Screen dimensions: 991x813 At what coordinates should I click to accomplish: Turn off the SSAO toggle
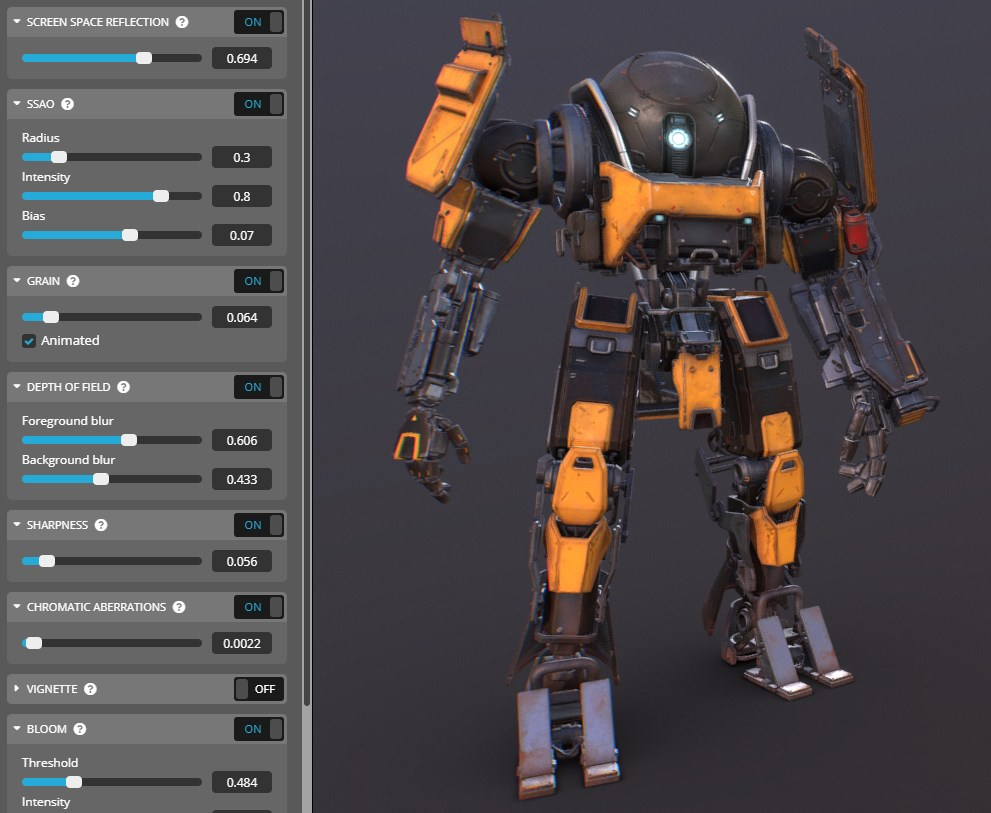(x=259, y=104)
